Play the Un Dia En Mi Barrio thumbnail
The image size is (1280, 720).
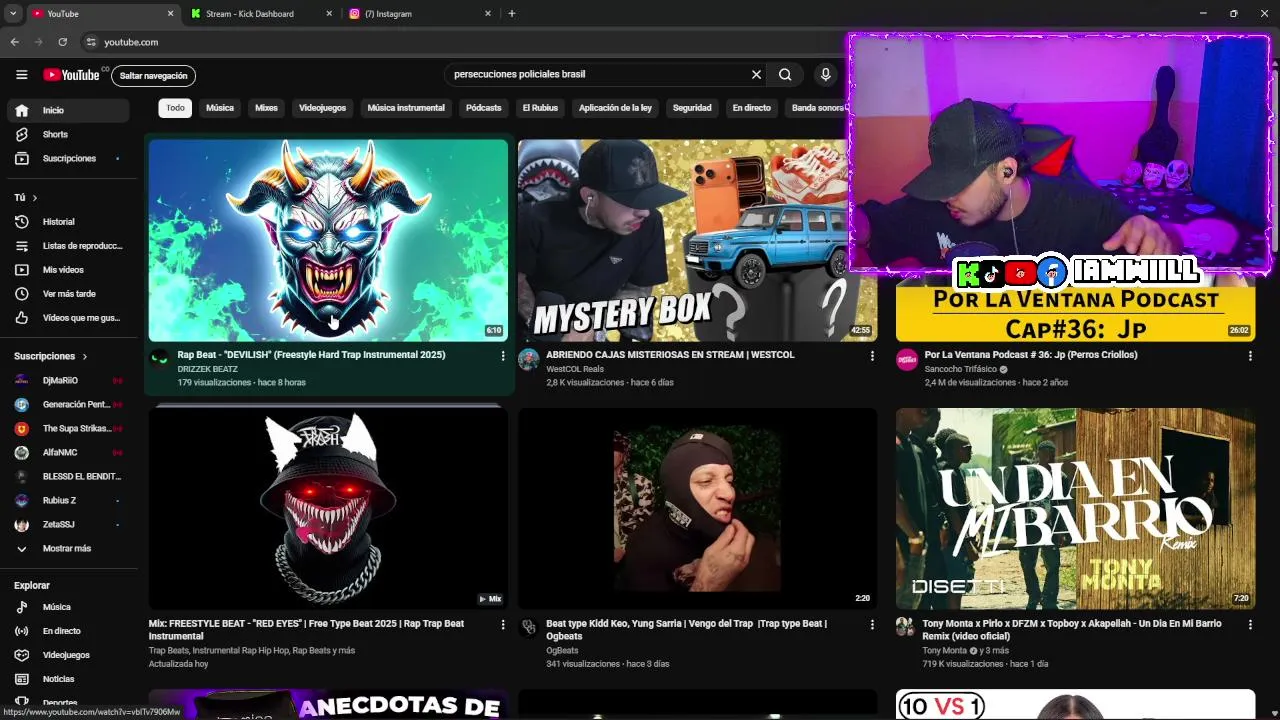[x=1075, y=508]
